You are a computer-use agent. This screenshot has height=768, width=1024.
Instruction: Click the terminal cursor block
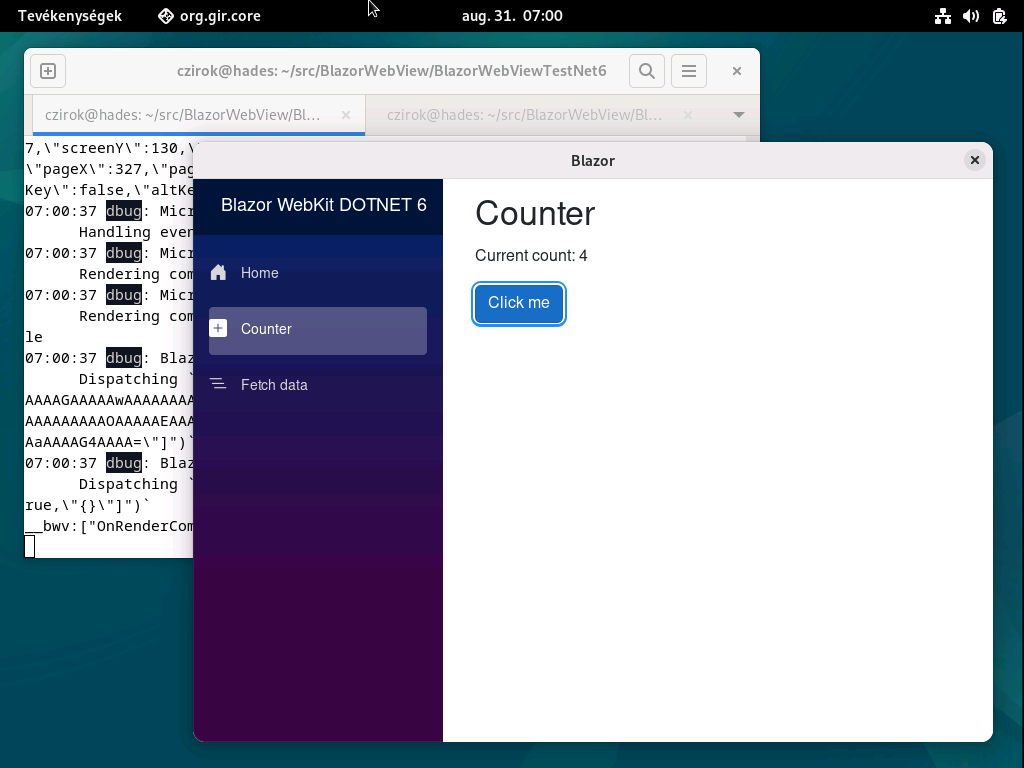click(x=30, y=547)
